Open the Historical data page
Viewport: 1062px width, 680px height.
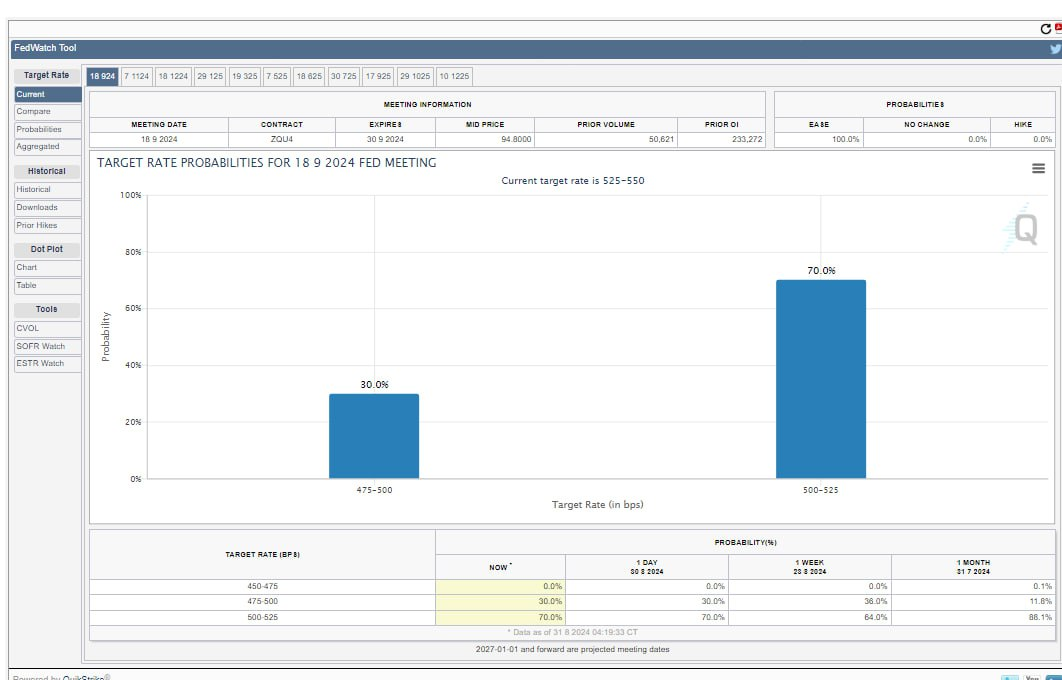[x=47, y=190]
